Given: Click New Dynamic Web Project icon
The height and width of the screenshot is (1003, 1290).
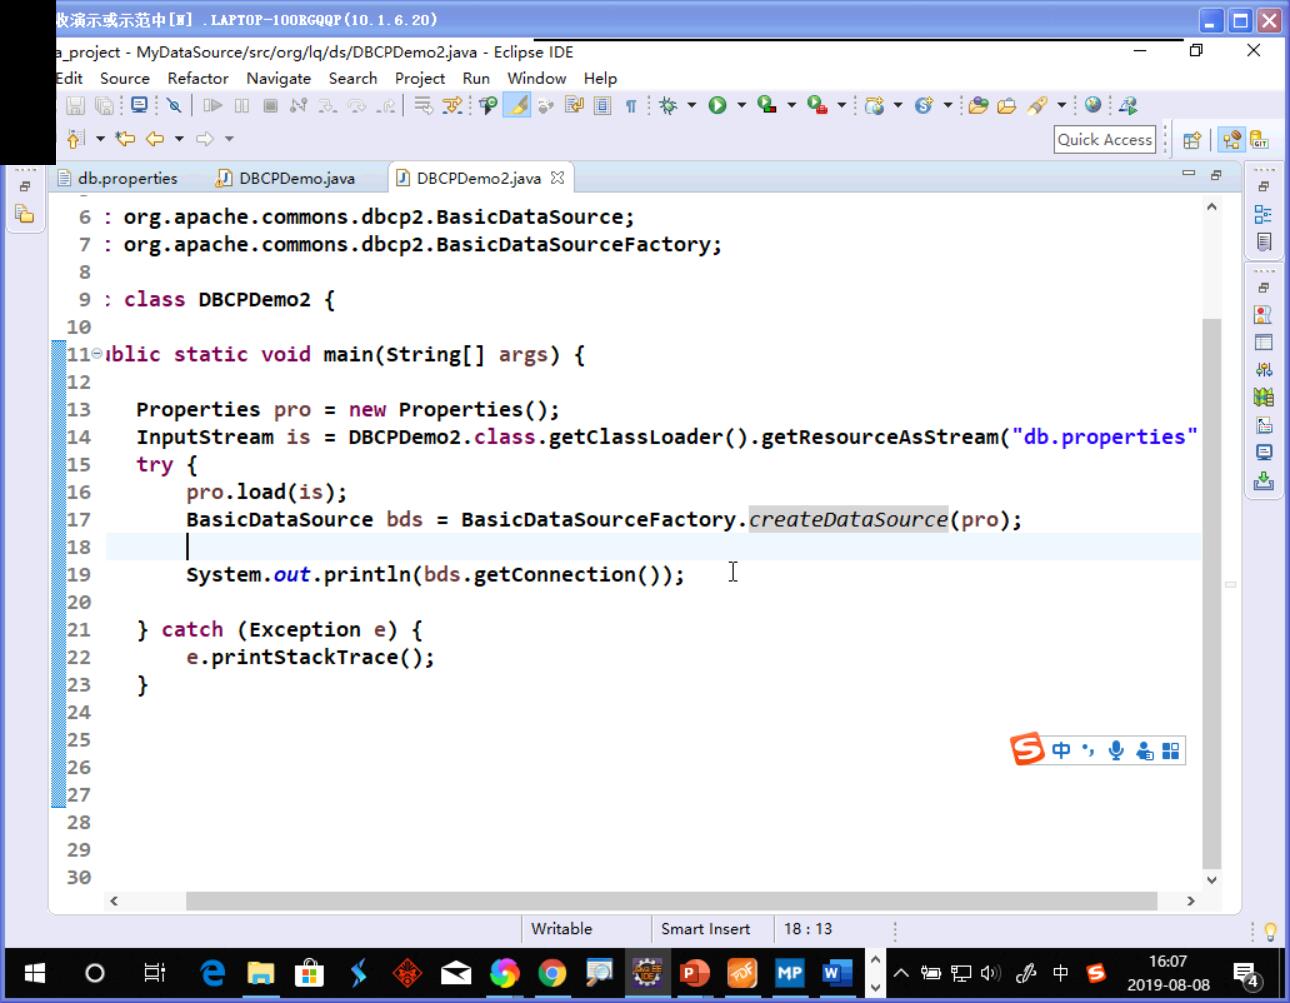Looking at the screenshot, I should coord(875,105).
